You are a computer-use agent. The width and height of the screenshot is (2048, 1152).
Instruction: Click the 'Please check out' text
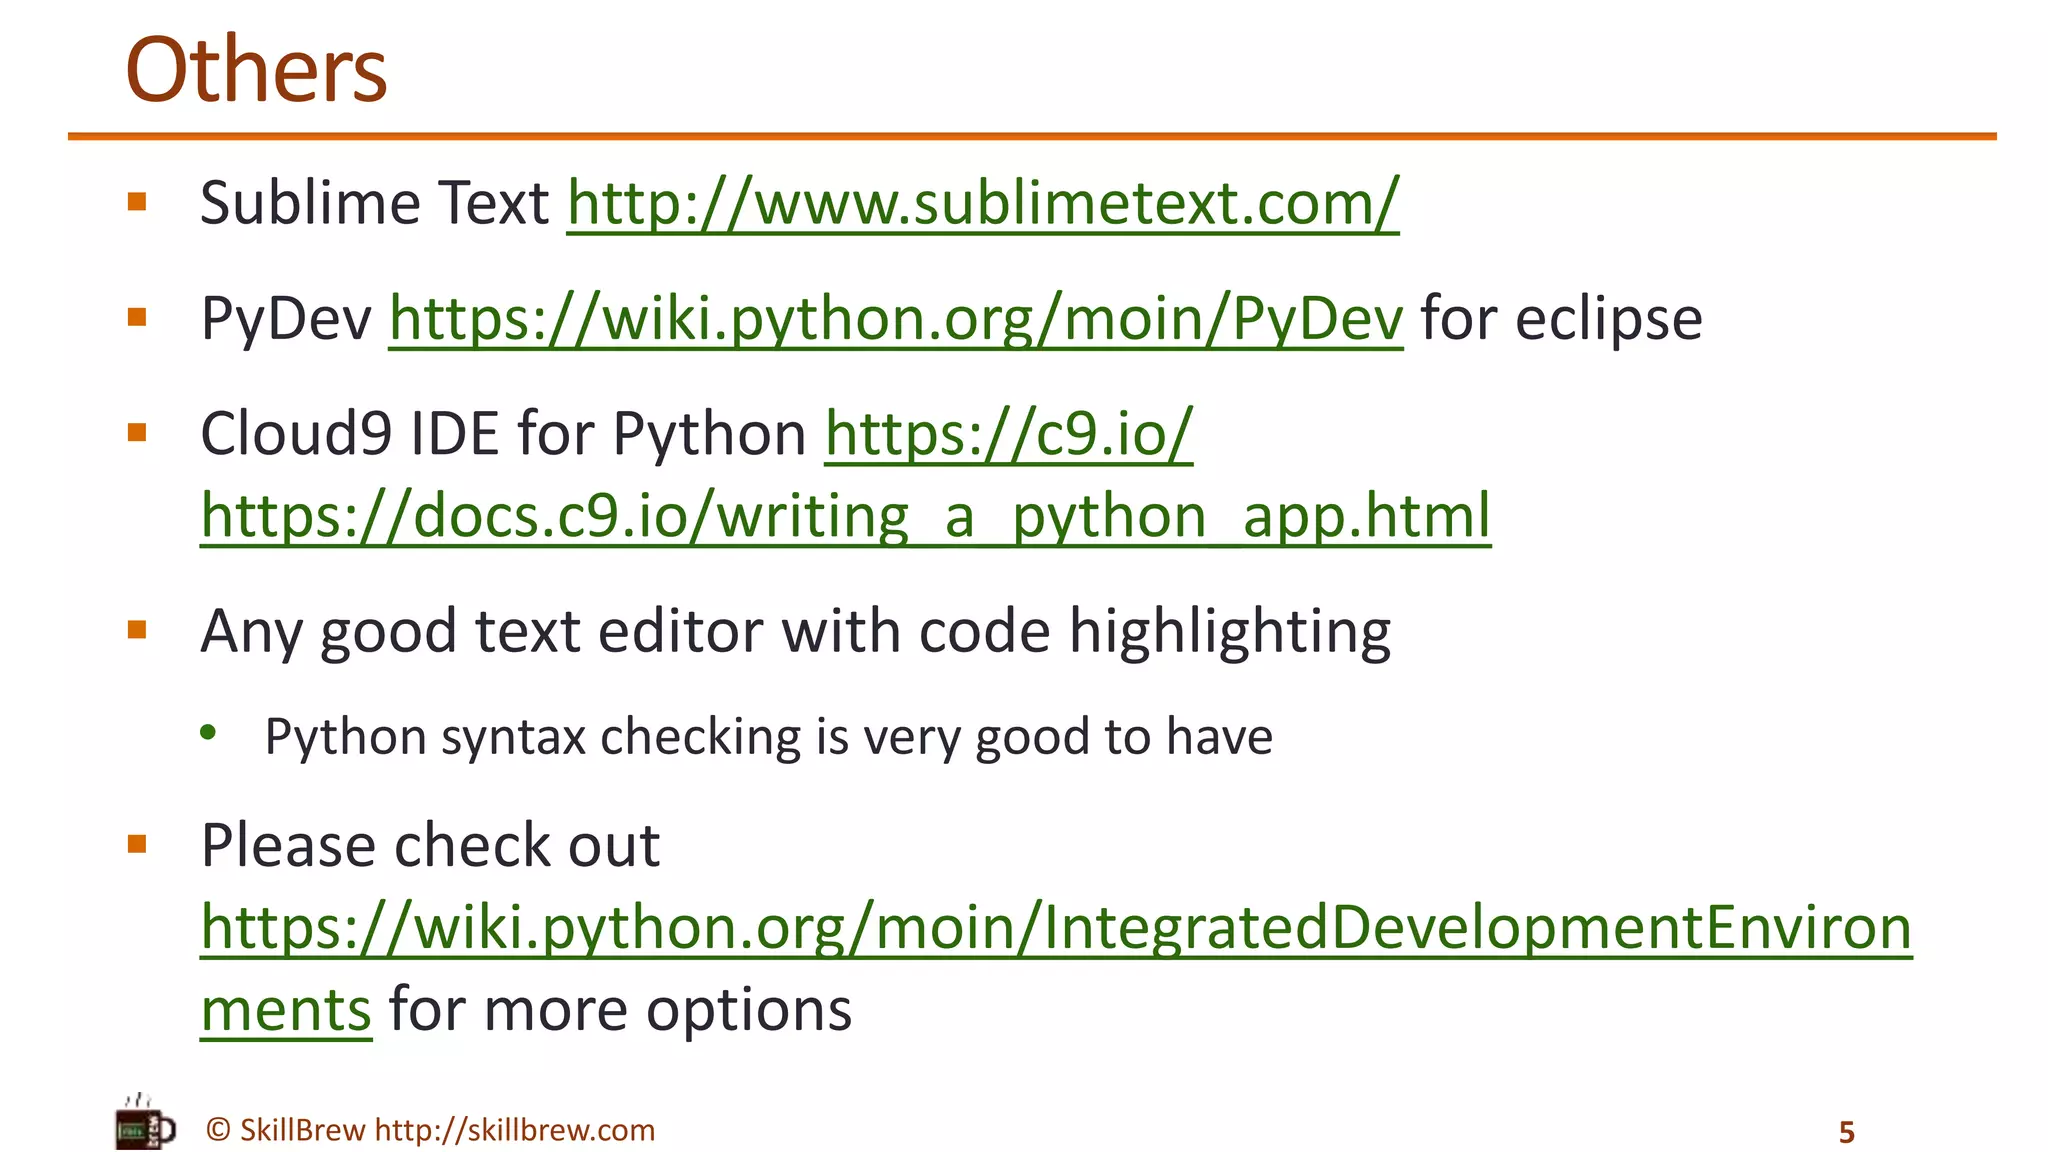[430, 846]
